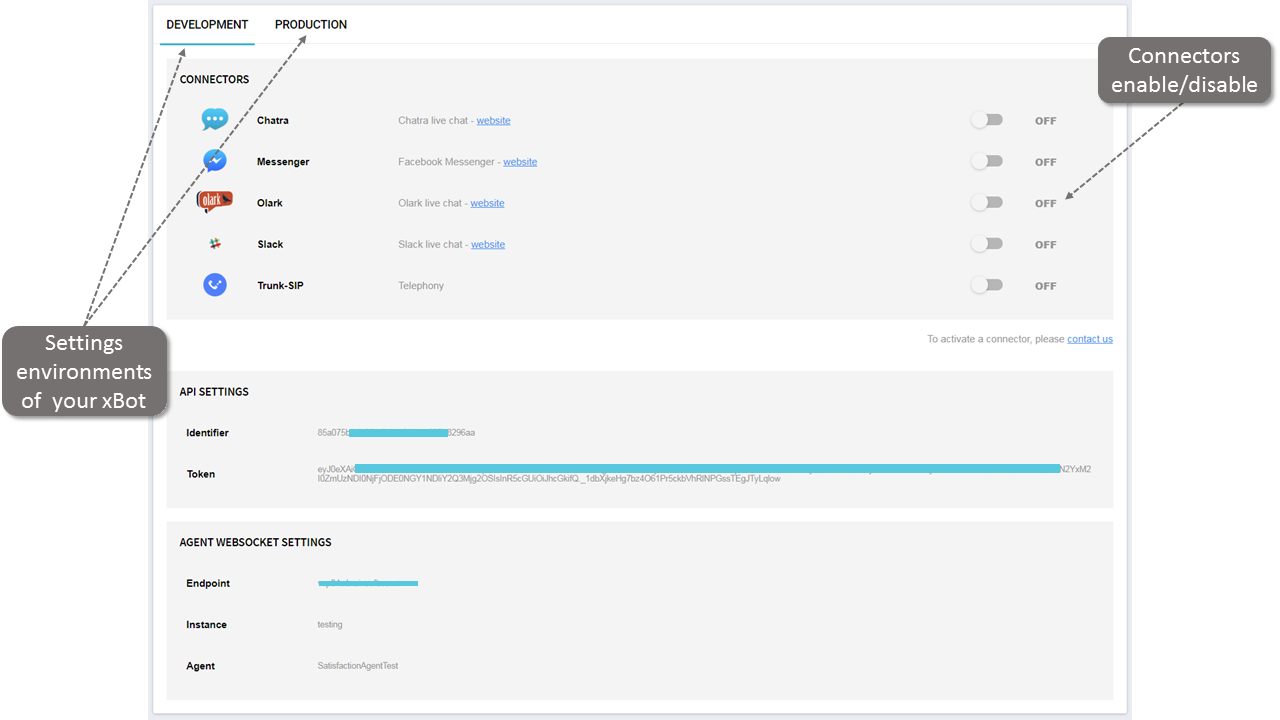Click the OFF label for Chatra
1280x720 pixels.
pos(1046,121)
